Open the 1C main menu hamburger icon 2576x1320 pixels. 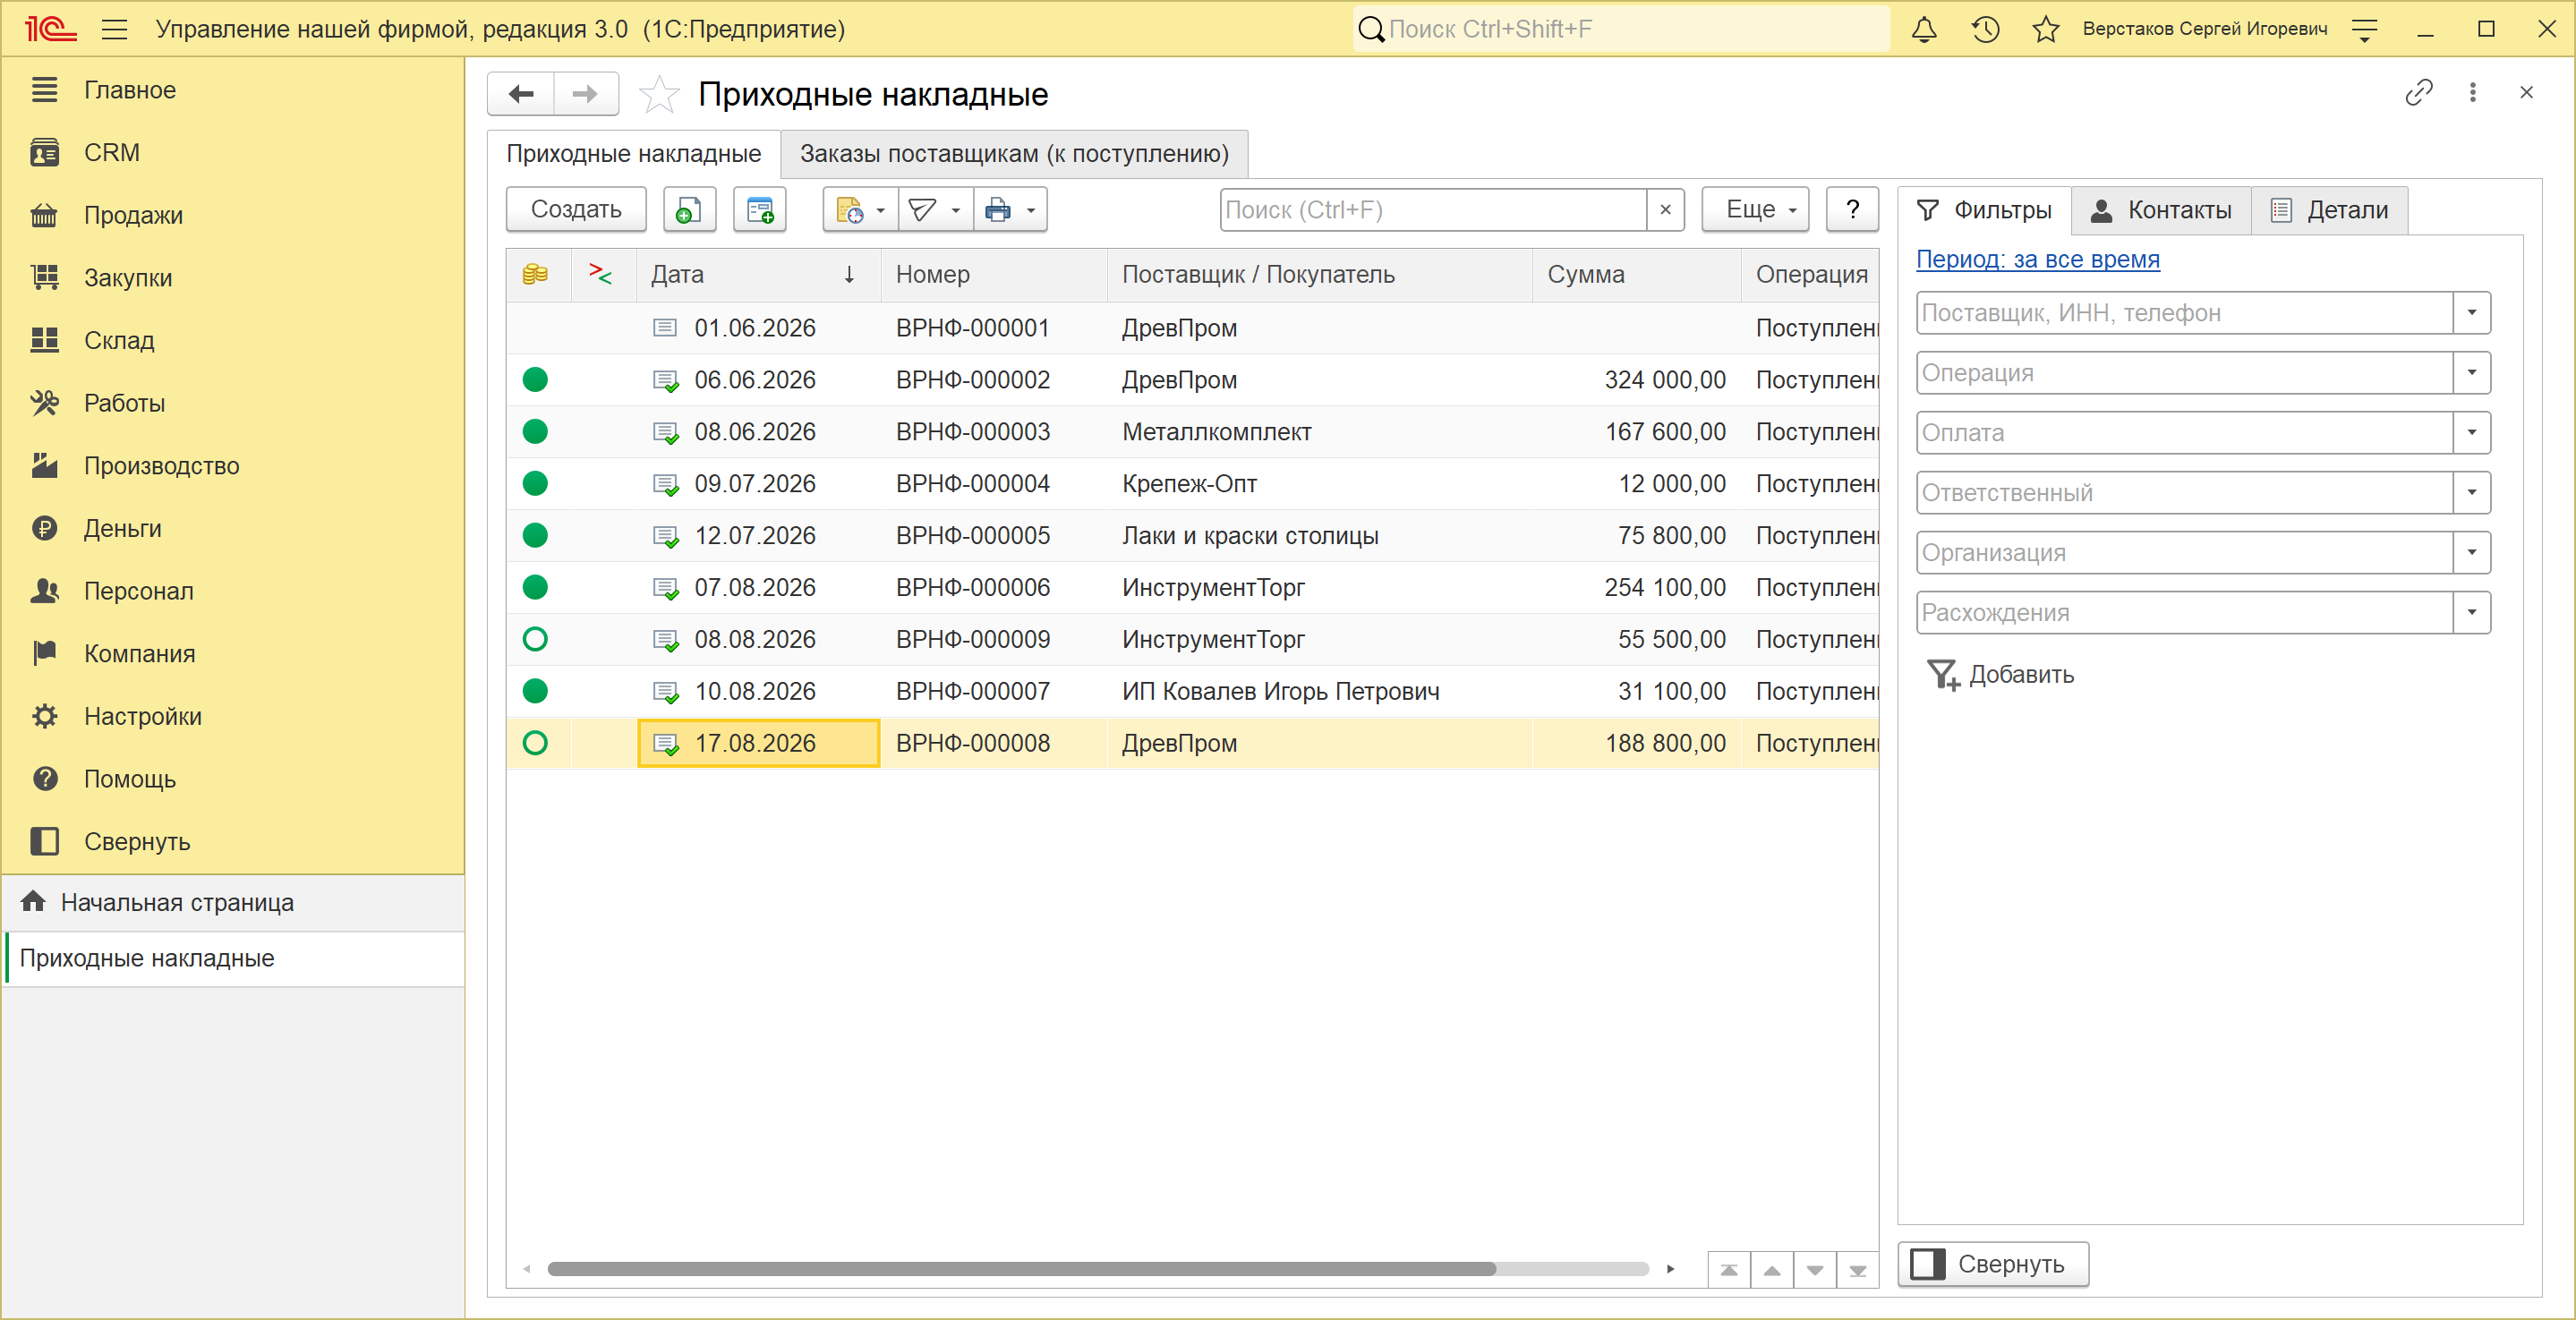[x=115, y=29]
